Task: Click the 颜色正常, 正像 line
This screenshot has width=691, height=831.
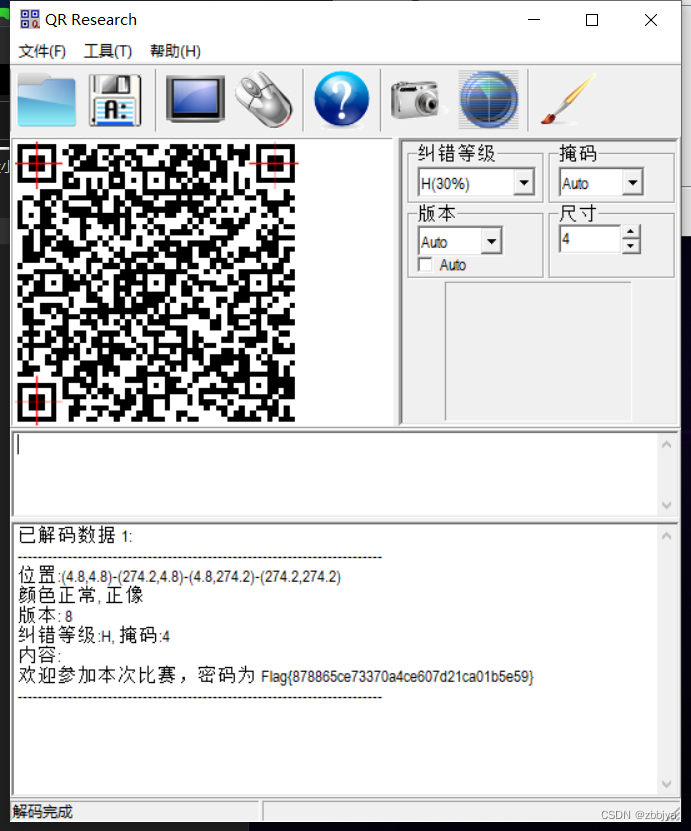Action: [x=81, y=596]
